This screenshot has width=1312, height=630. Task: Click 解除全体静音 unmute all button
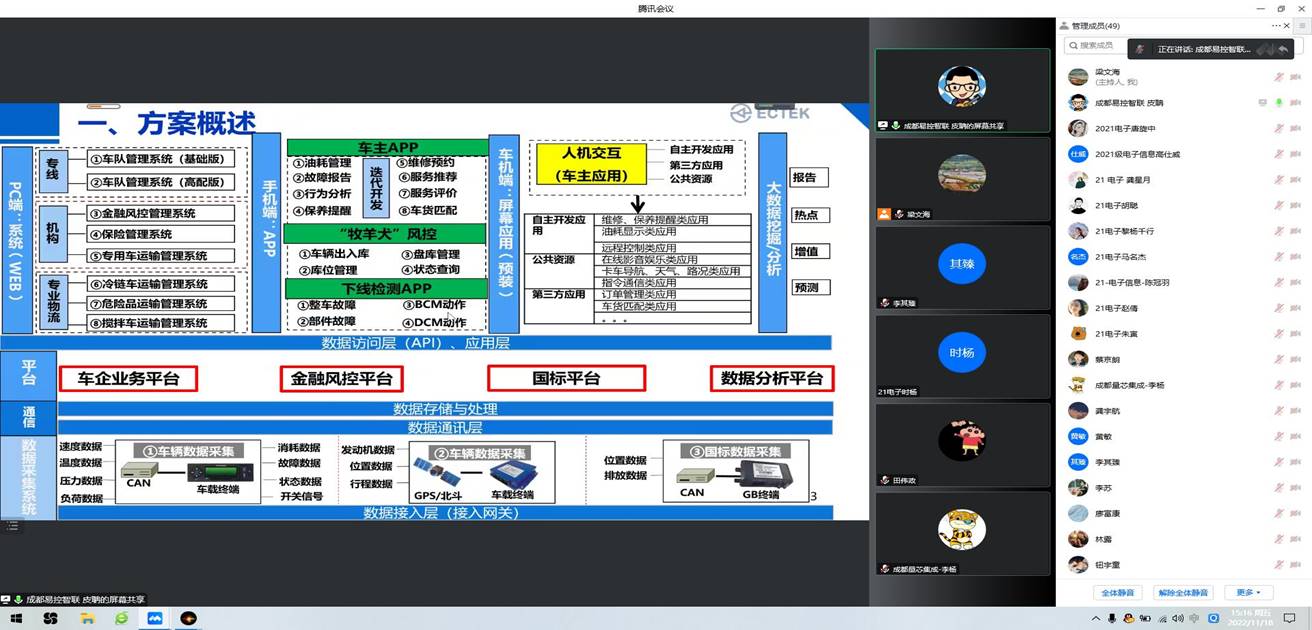1185,592
